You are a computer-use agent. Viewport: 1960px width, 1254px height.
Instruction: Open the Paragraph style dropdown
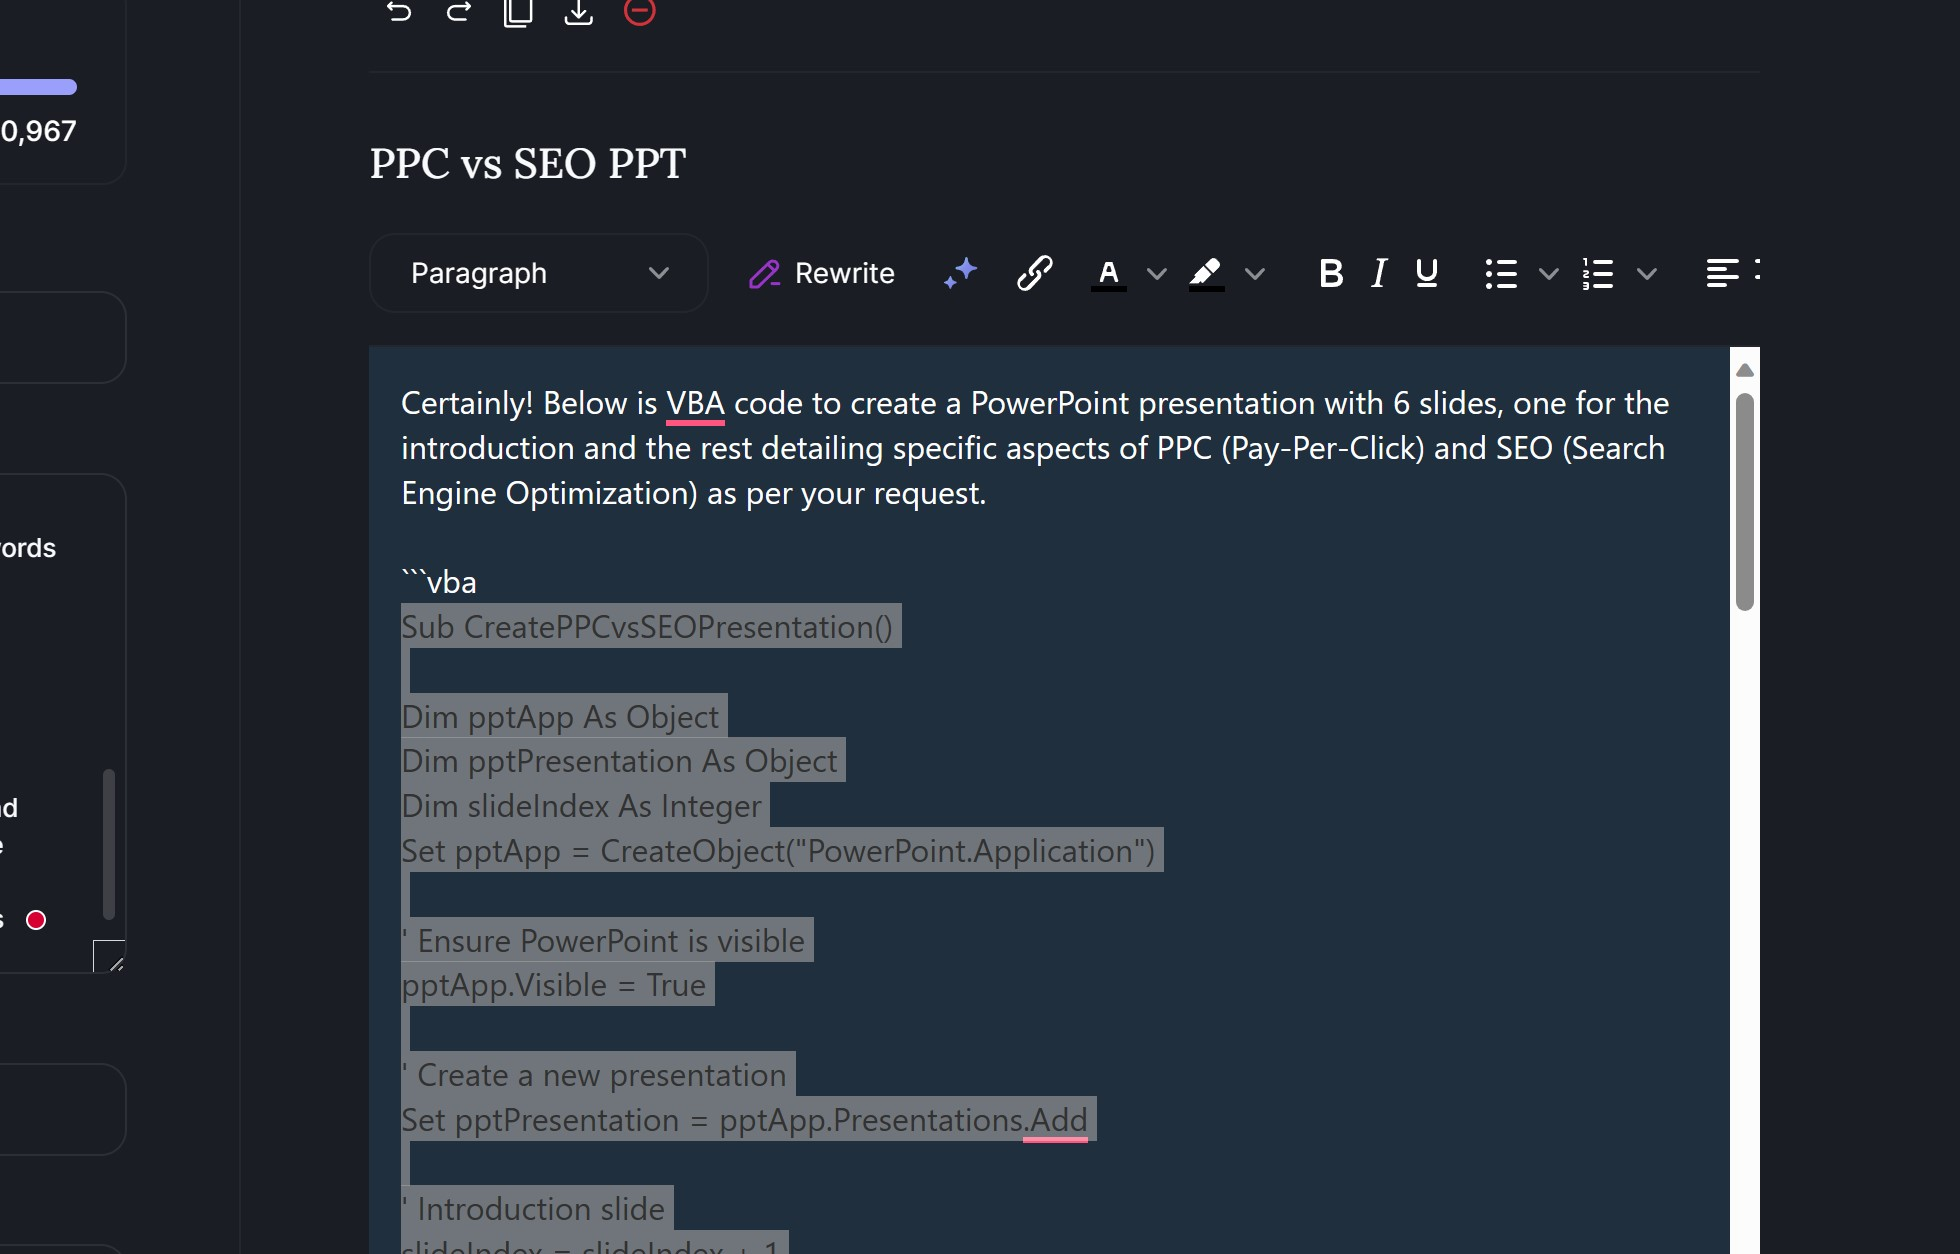pos(539,273)
